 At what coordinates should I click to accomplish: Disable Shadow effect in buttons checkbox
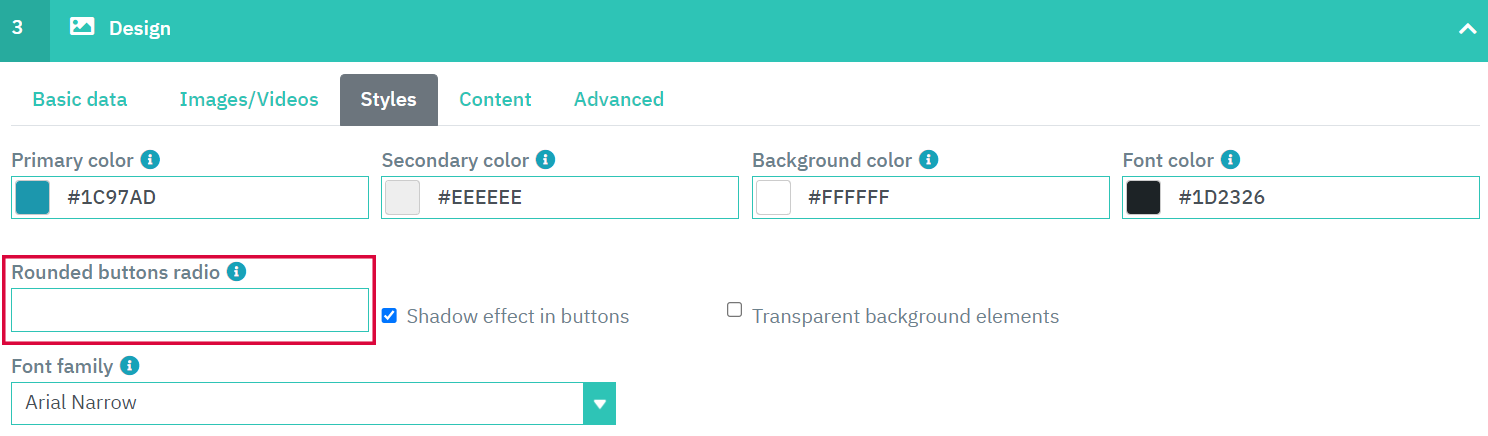click(x=390, y=316)
